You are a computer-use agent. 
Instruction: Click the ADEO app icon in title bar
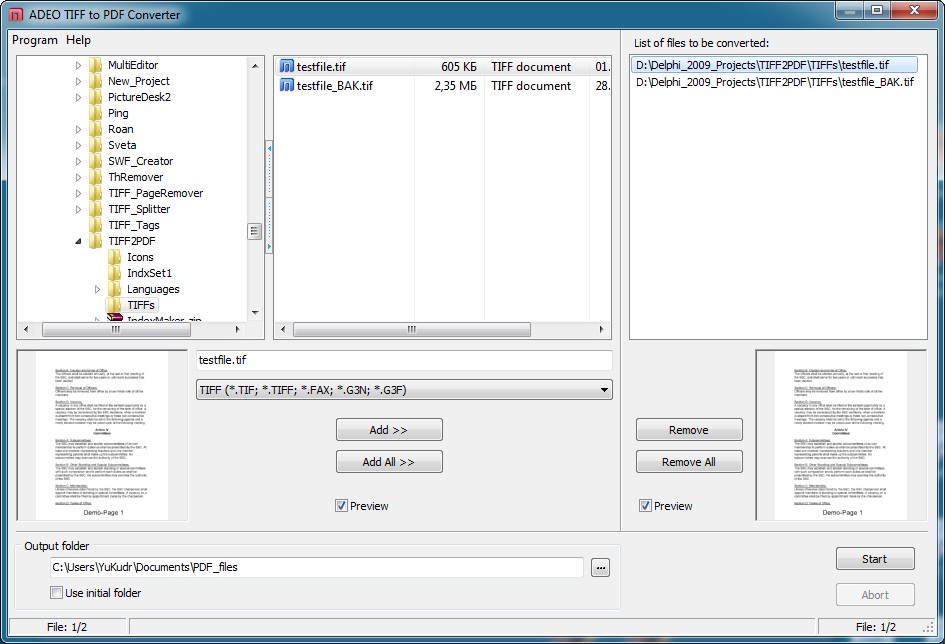click(x=16, y=14)
